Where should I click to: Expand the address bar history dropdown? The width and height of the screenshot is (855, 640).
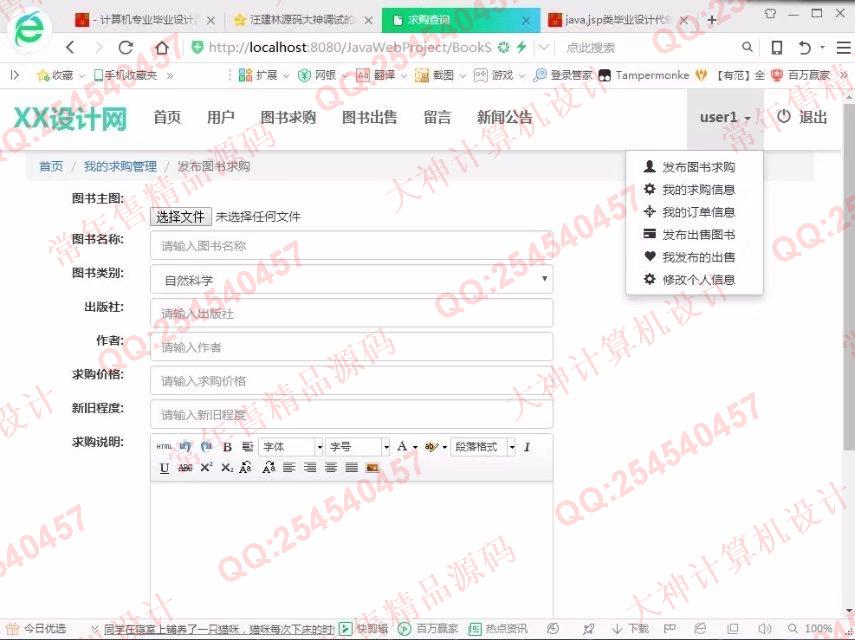coord(544,48)
